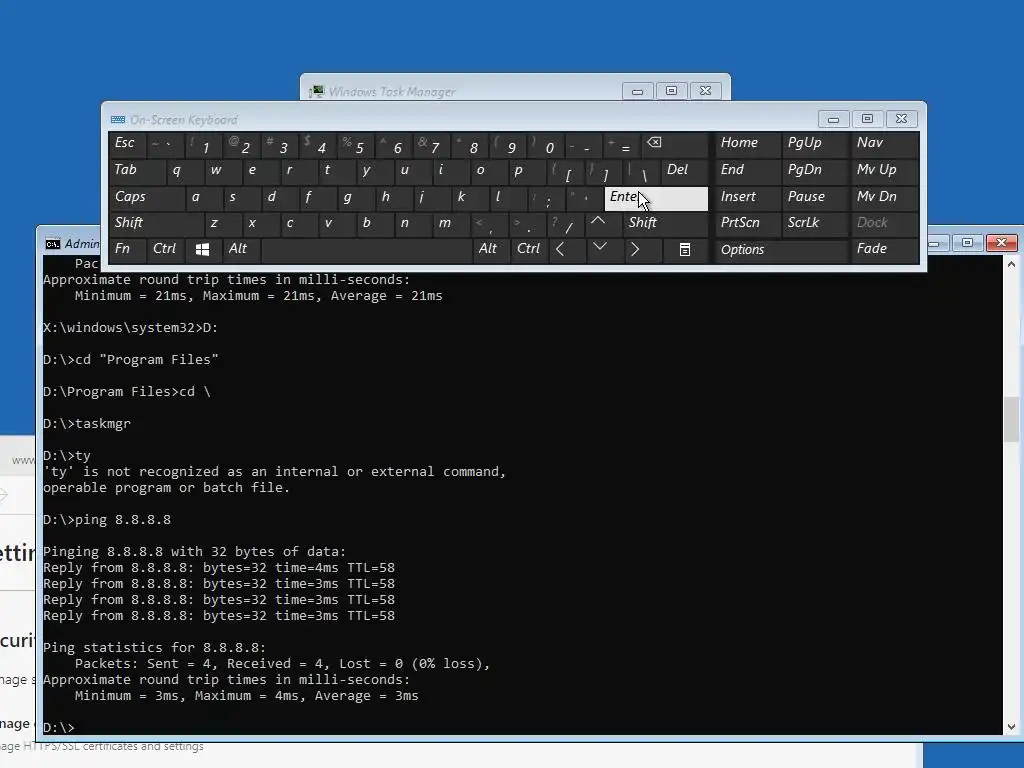The width and height of the screenshot is (1024, 768).
Task: Click command prompt scrollbar down arrow
Action: coord(1012,726)
